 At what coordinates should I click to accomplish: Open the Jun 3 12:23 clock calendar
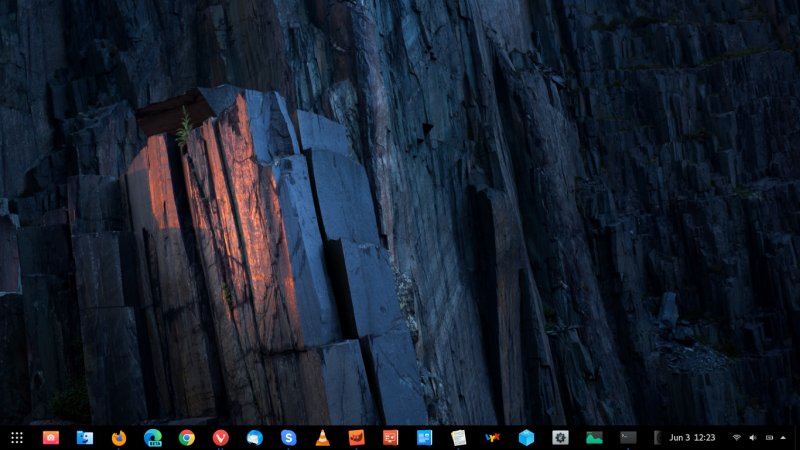tap(692, 438)
